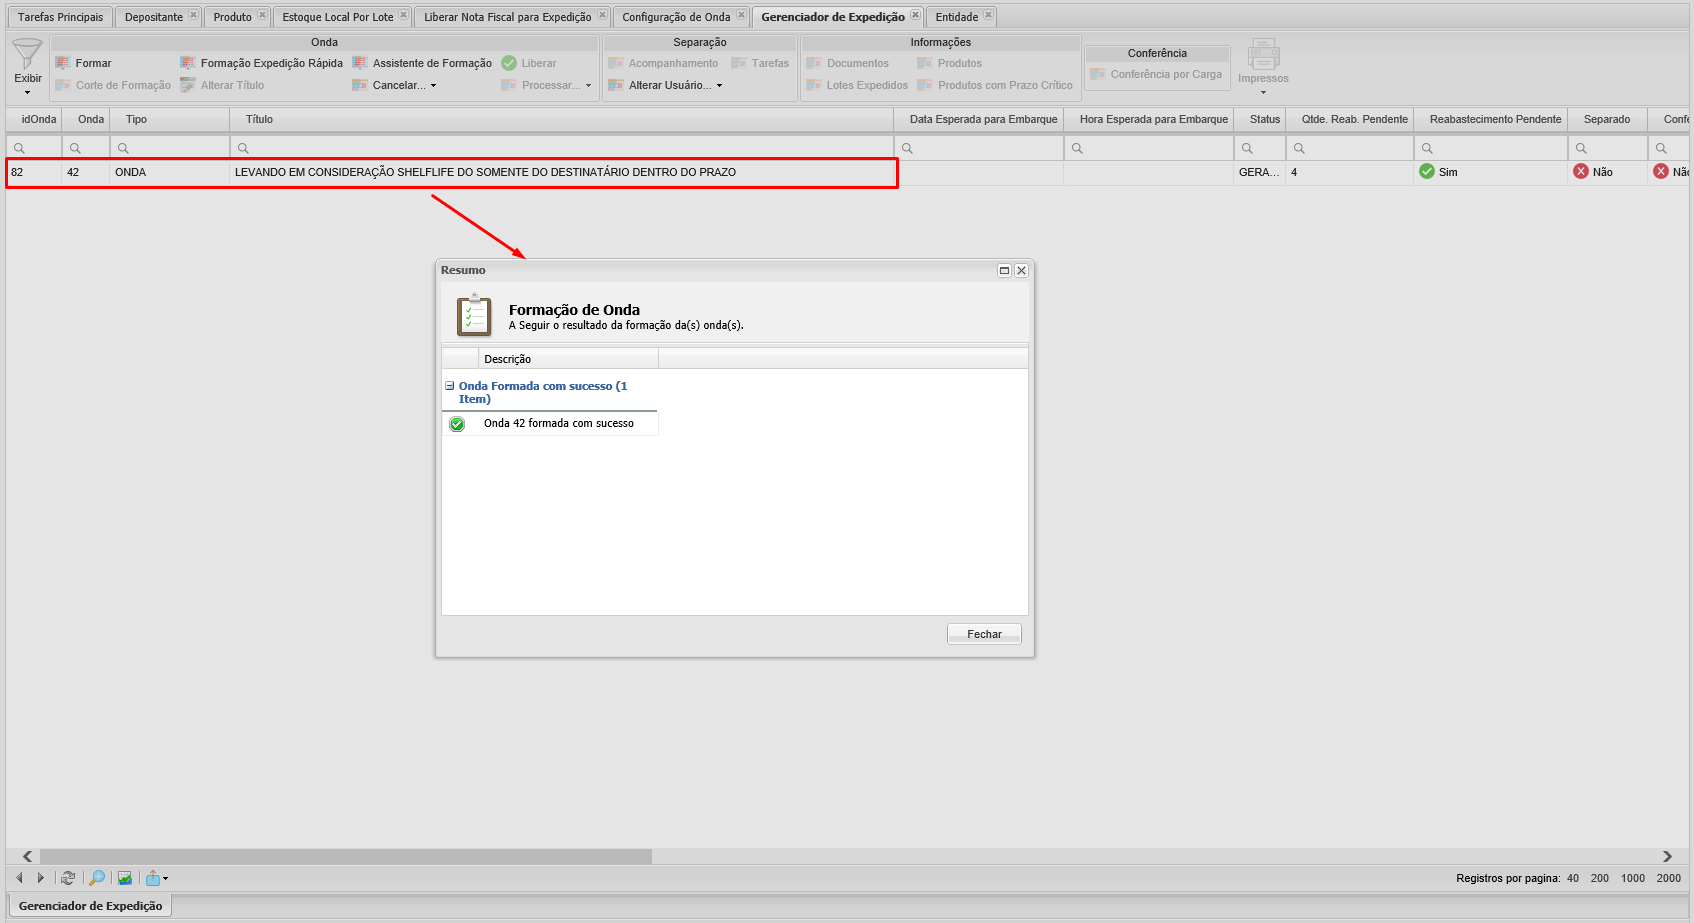Image resolution: width=1694 pixels, height=923 pixels.
Task: Sort by Data Esperada para Embarque header
Action: 979,119
